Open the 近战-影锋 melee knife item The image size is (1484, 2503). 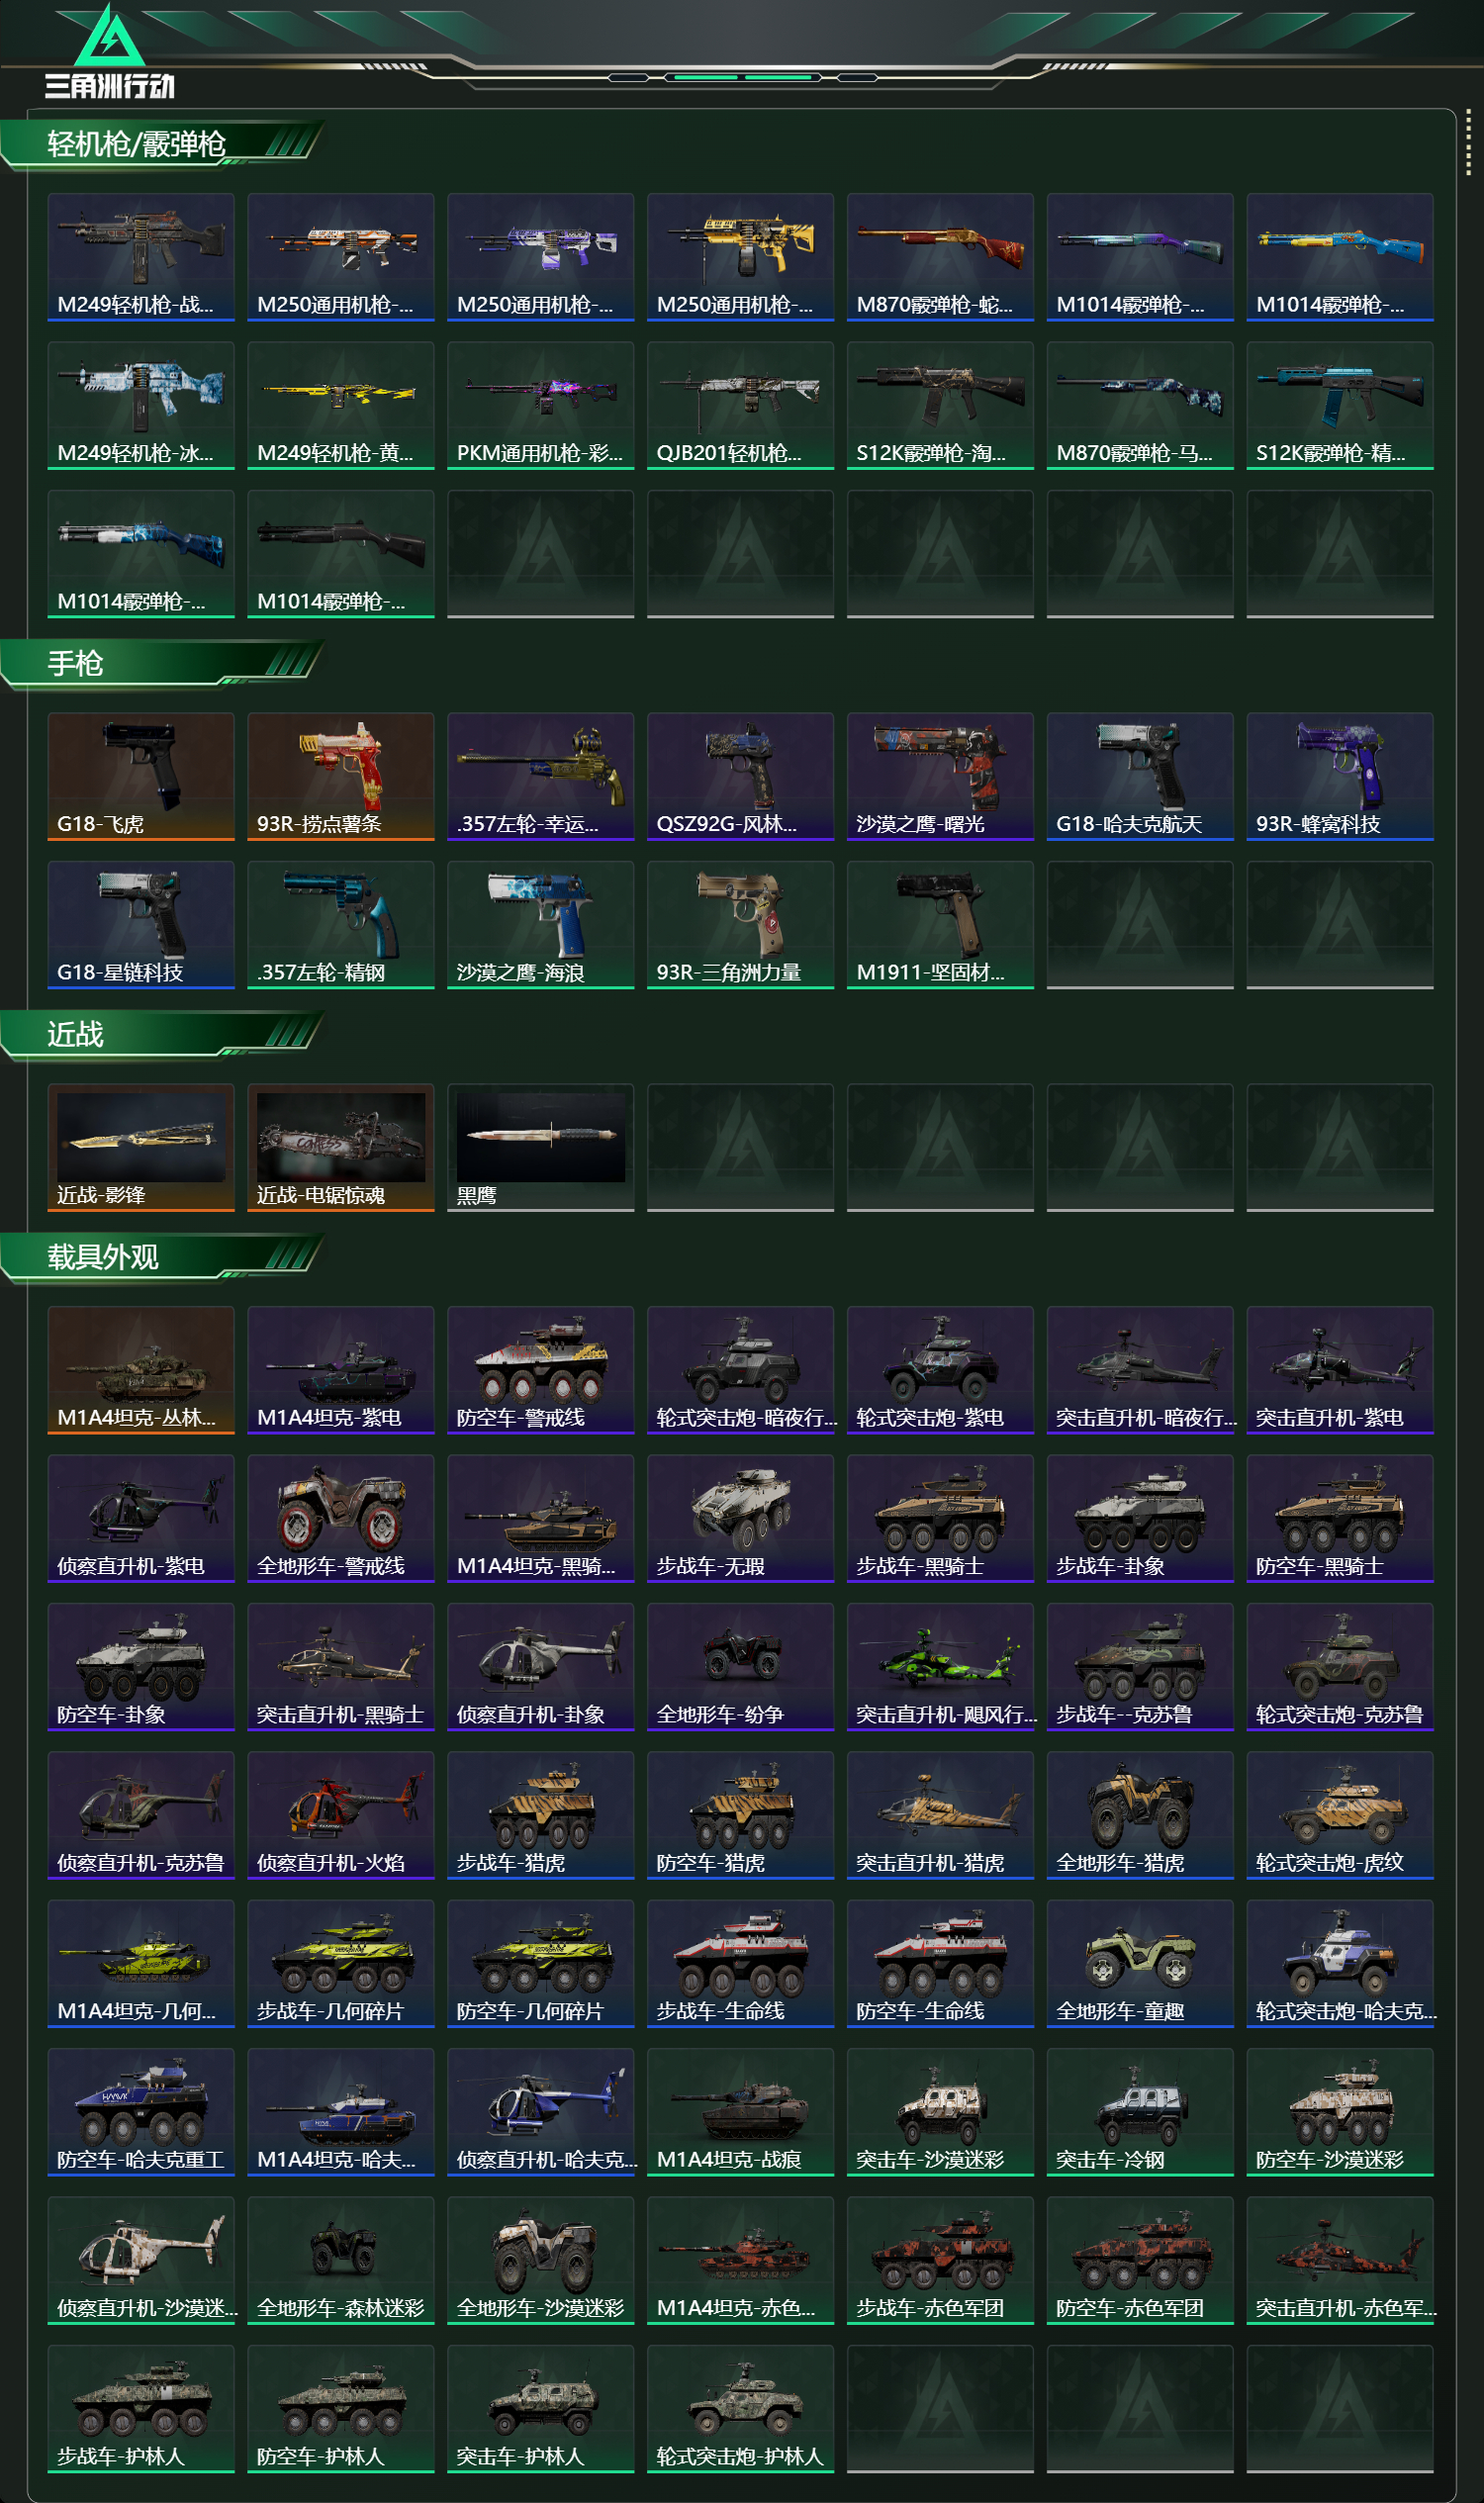coord(141,1147)
